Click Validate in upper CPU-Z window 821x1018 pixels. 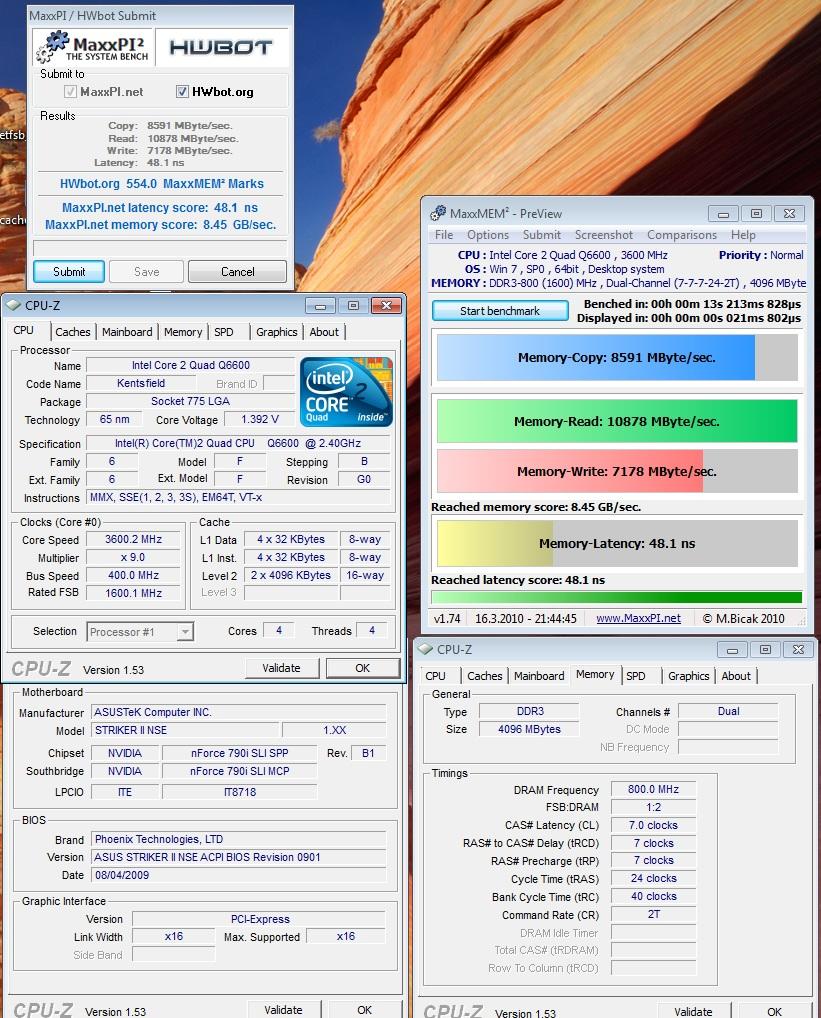(x=282, y=668)
